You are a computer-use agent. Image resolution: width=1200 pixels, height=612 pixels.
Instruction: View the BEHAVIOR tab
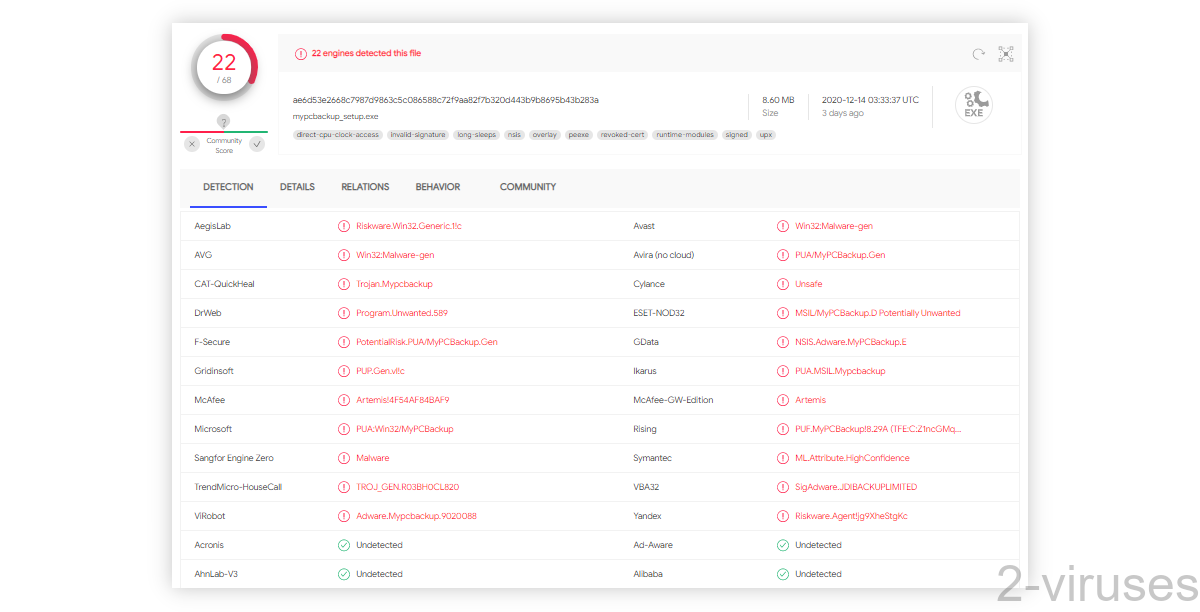[x=438, y=187]
